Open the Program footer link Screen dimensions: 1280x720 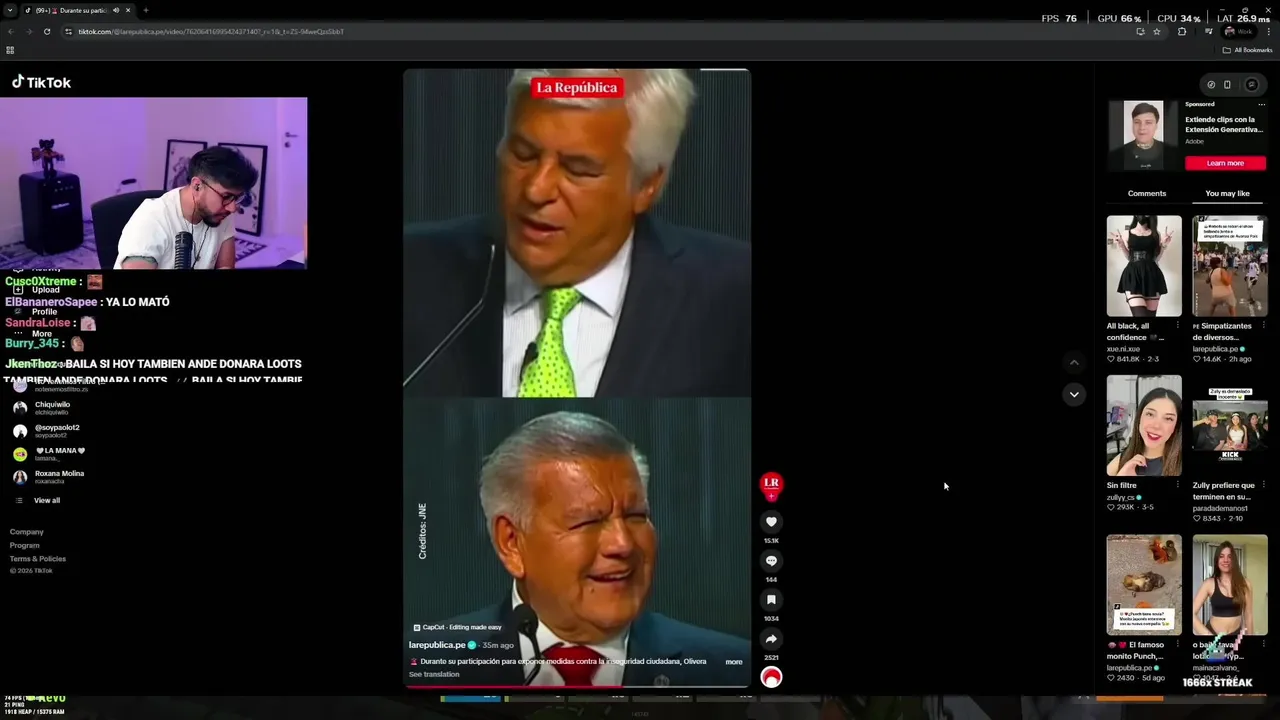click(25, 545)
